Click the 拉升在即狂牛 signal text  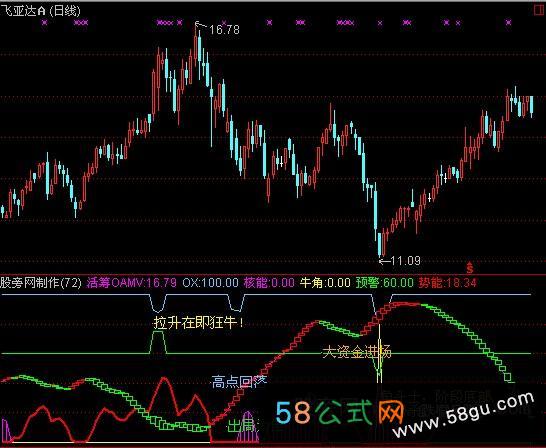pyautogui.click(x=198, y=323)
